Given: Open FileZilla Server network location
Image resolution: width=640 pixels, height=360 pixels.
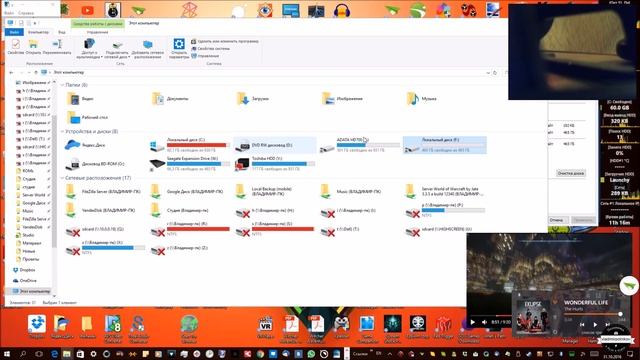Looking at the screenshot, I should click(103, 191).
